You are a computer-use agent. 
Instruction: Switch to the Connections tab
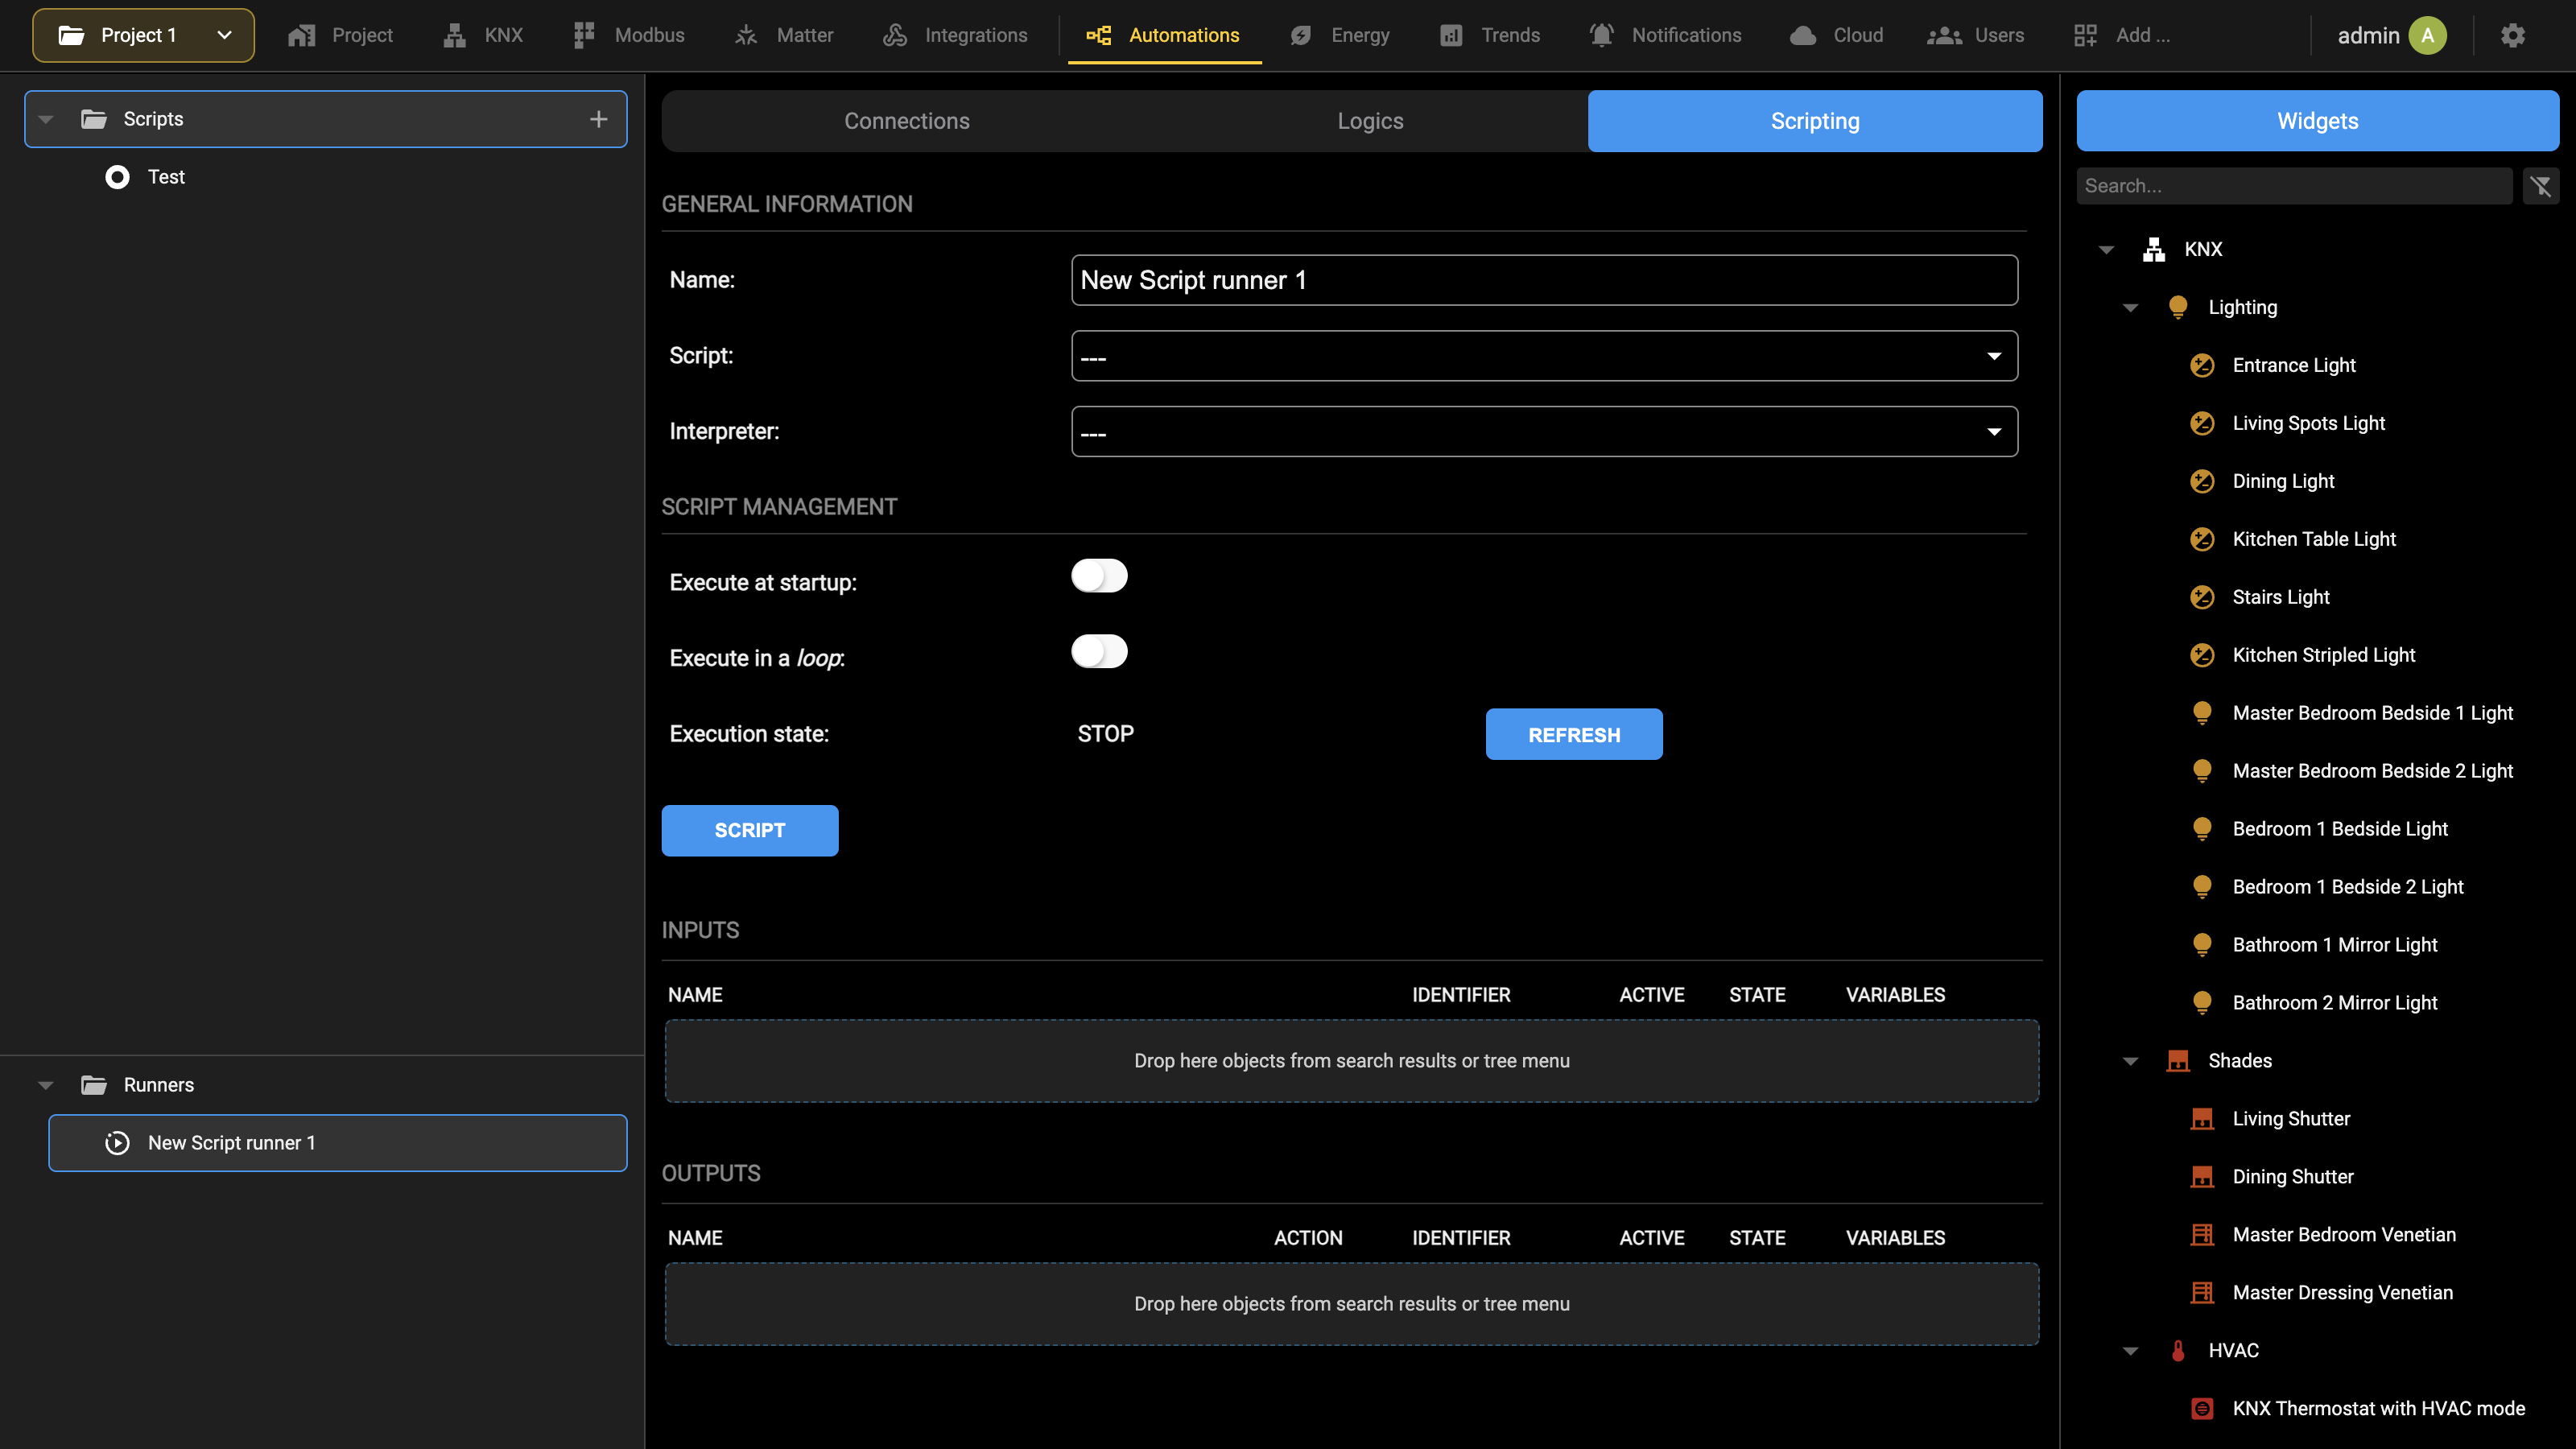906,121
